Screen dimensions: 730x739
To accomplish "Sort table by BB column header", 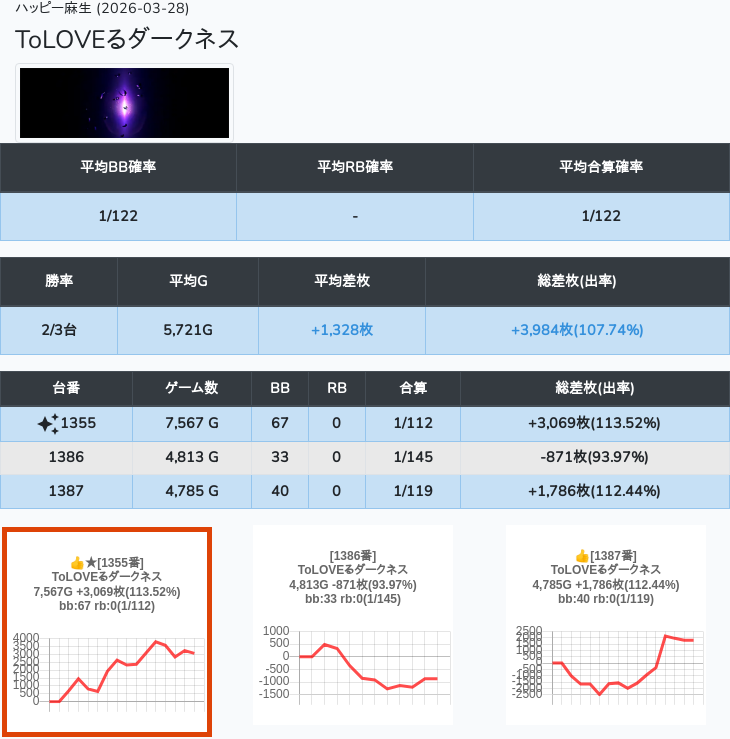I will click(x=280, y=388).
